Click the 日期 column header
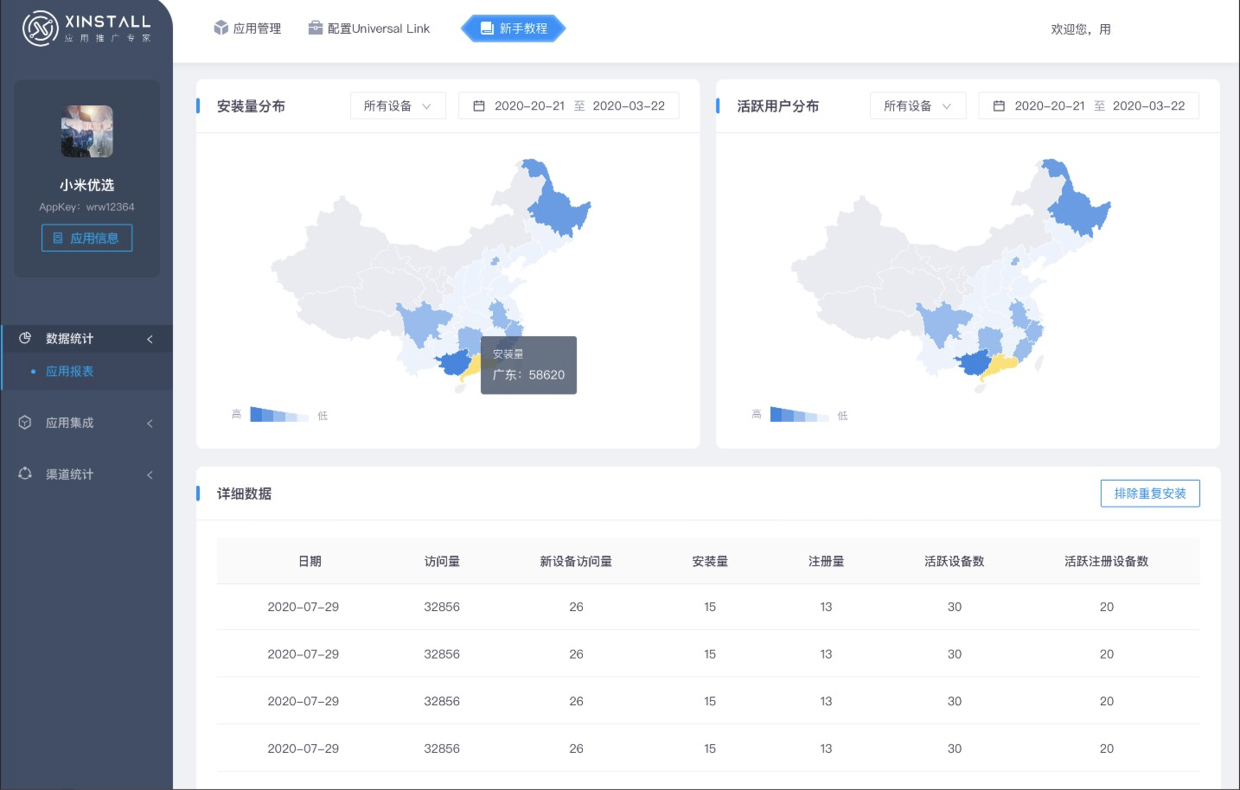 point(310,561)
